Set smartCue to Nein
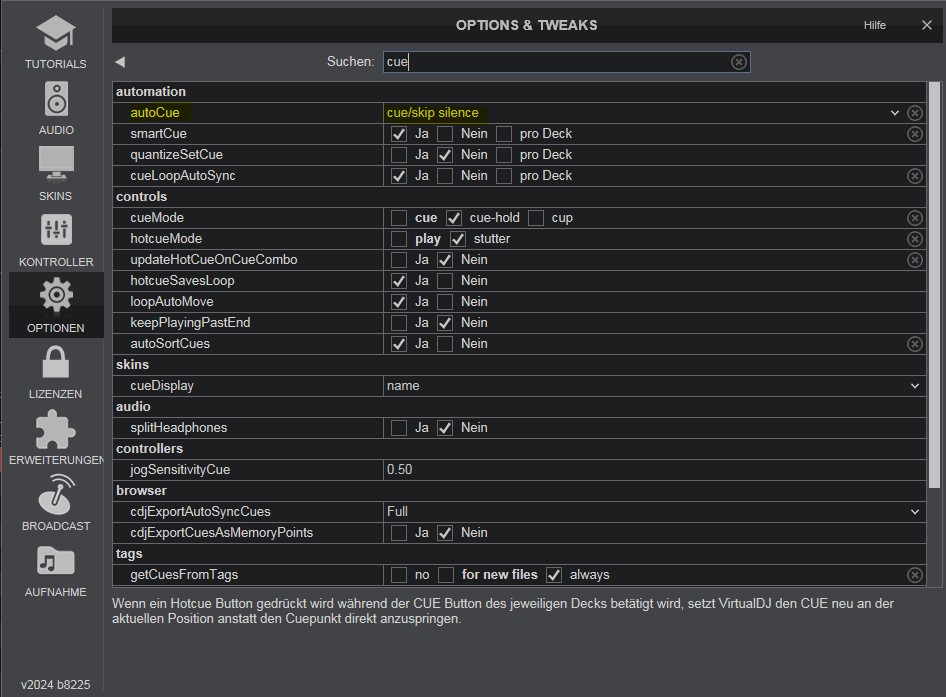The height and width of the screenshot is (697, 946). click(x=445, y=134)
